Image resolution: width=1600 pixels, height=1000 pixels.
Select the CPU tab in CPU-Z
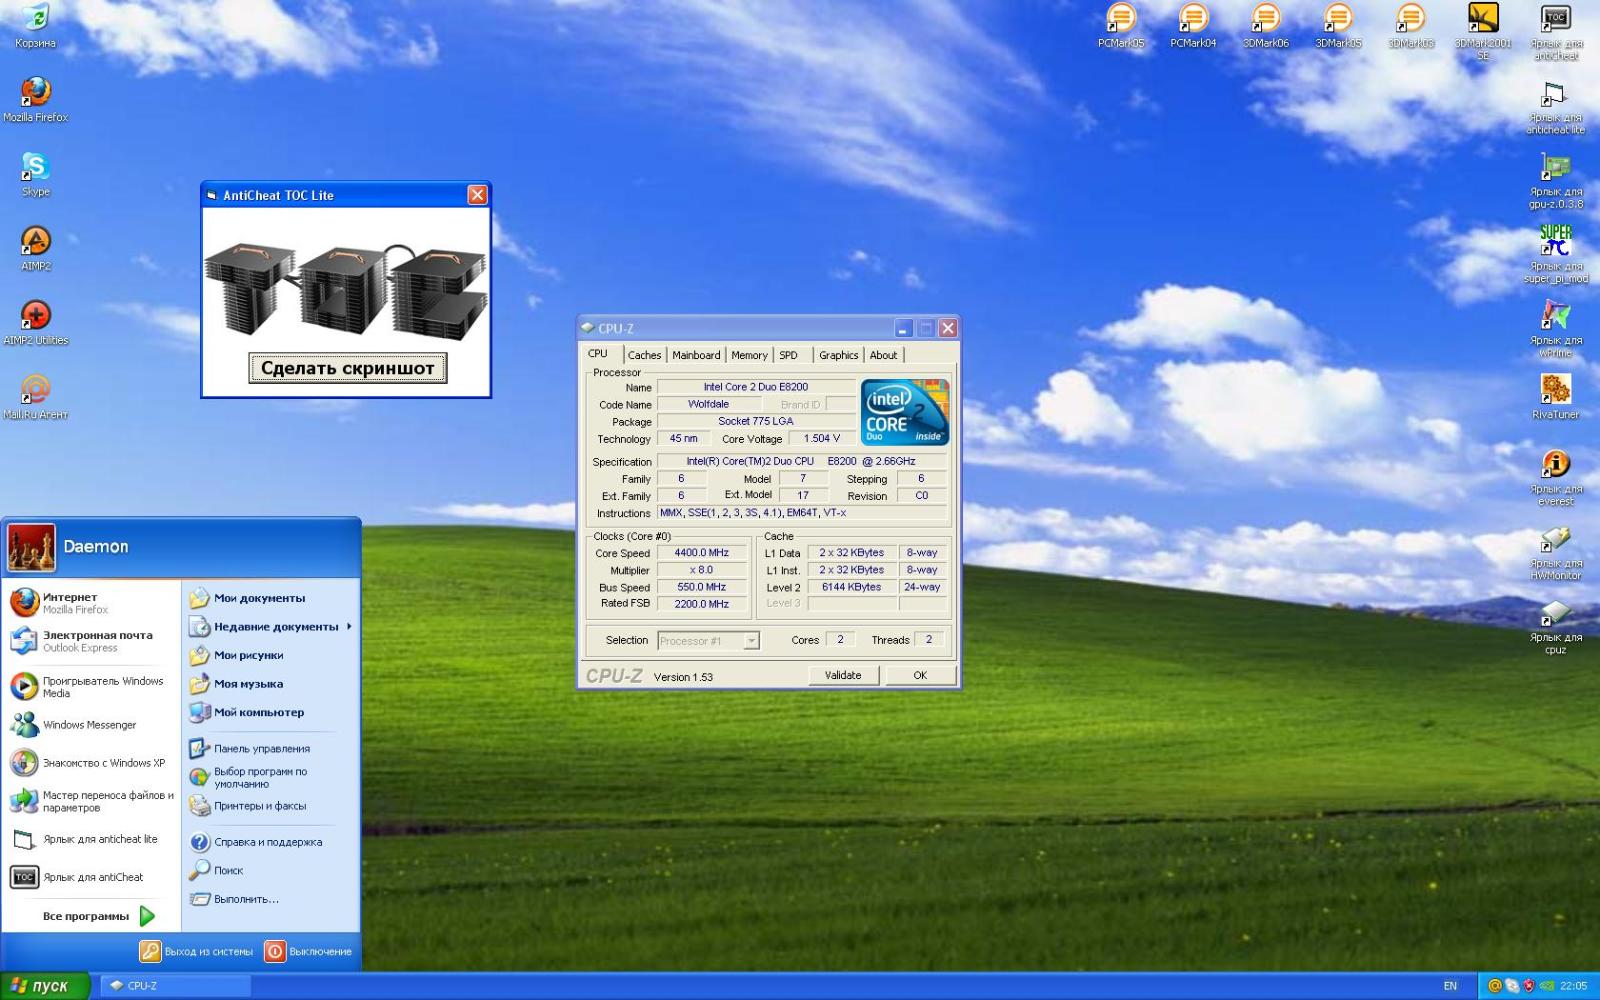point(598,354)
